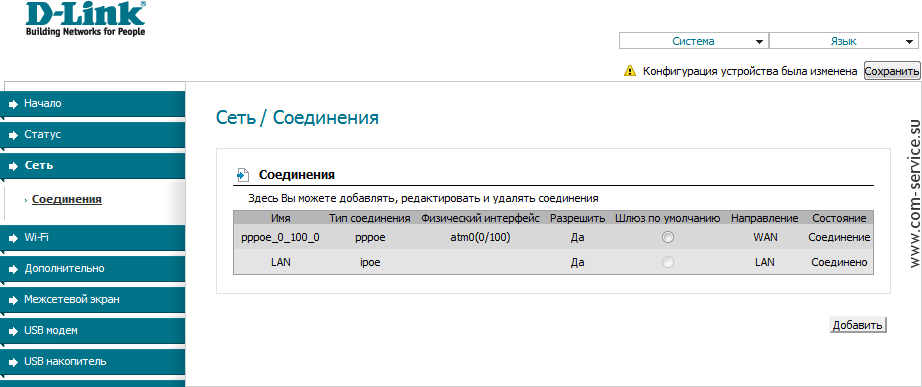
Task: Select default gateway radio for LAN row
Action: (x=668, y=263)
